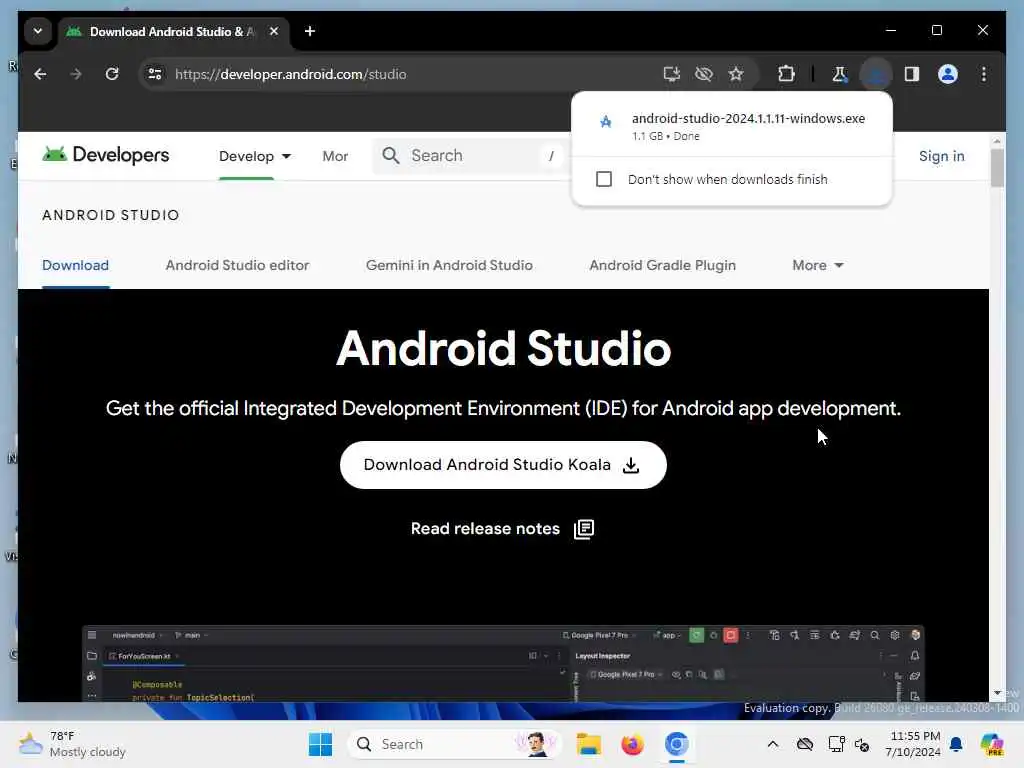Go back to the previous page
Image resolution: width=1024 pixels, height=768 pixels.
tap(40, 74)
